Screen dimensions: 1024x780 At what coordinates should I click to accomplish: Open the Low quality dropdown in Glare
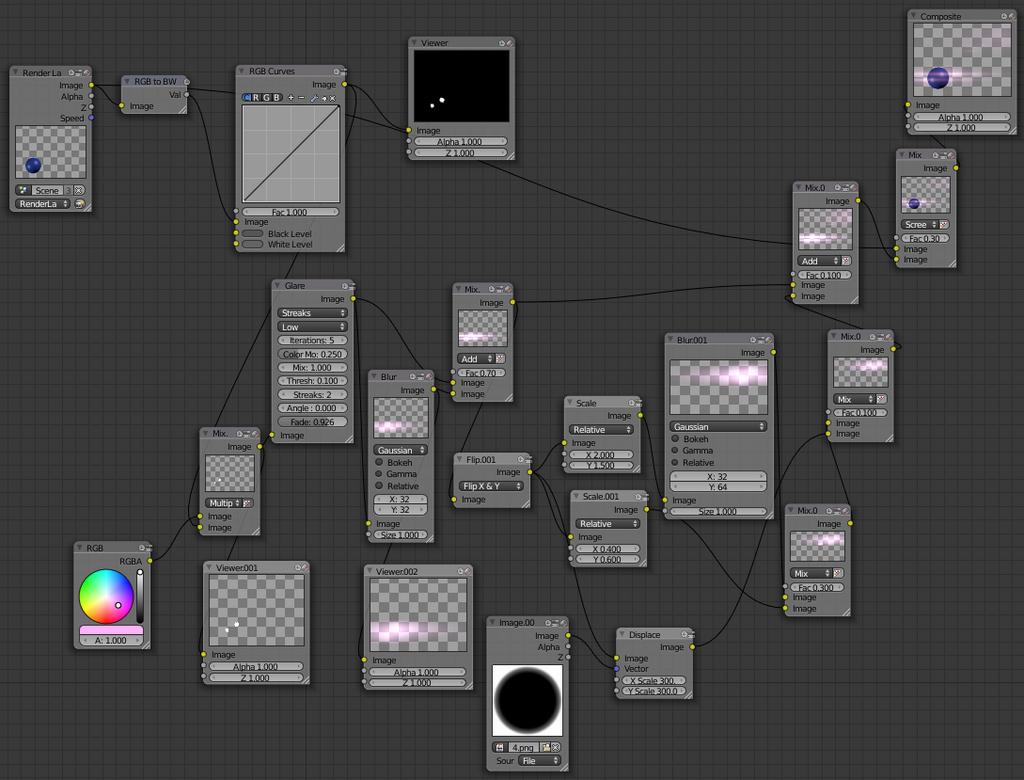coord(312,327)
